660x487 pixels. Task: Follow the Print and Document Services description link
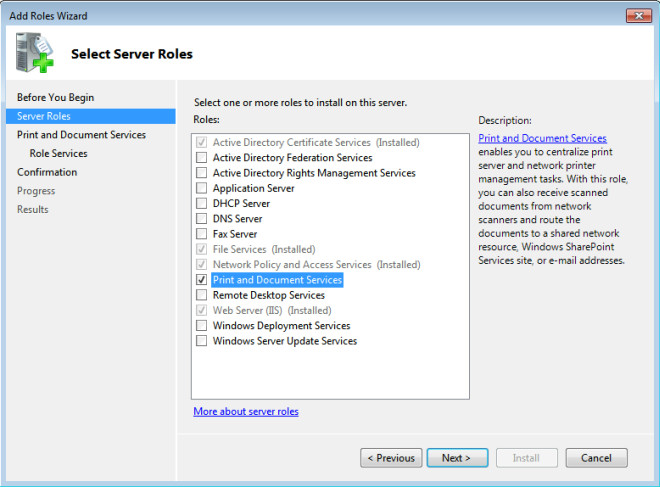pos(542,138)
